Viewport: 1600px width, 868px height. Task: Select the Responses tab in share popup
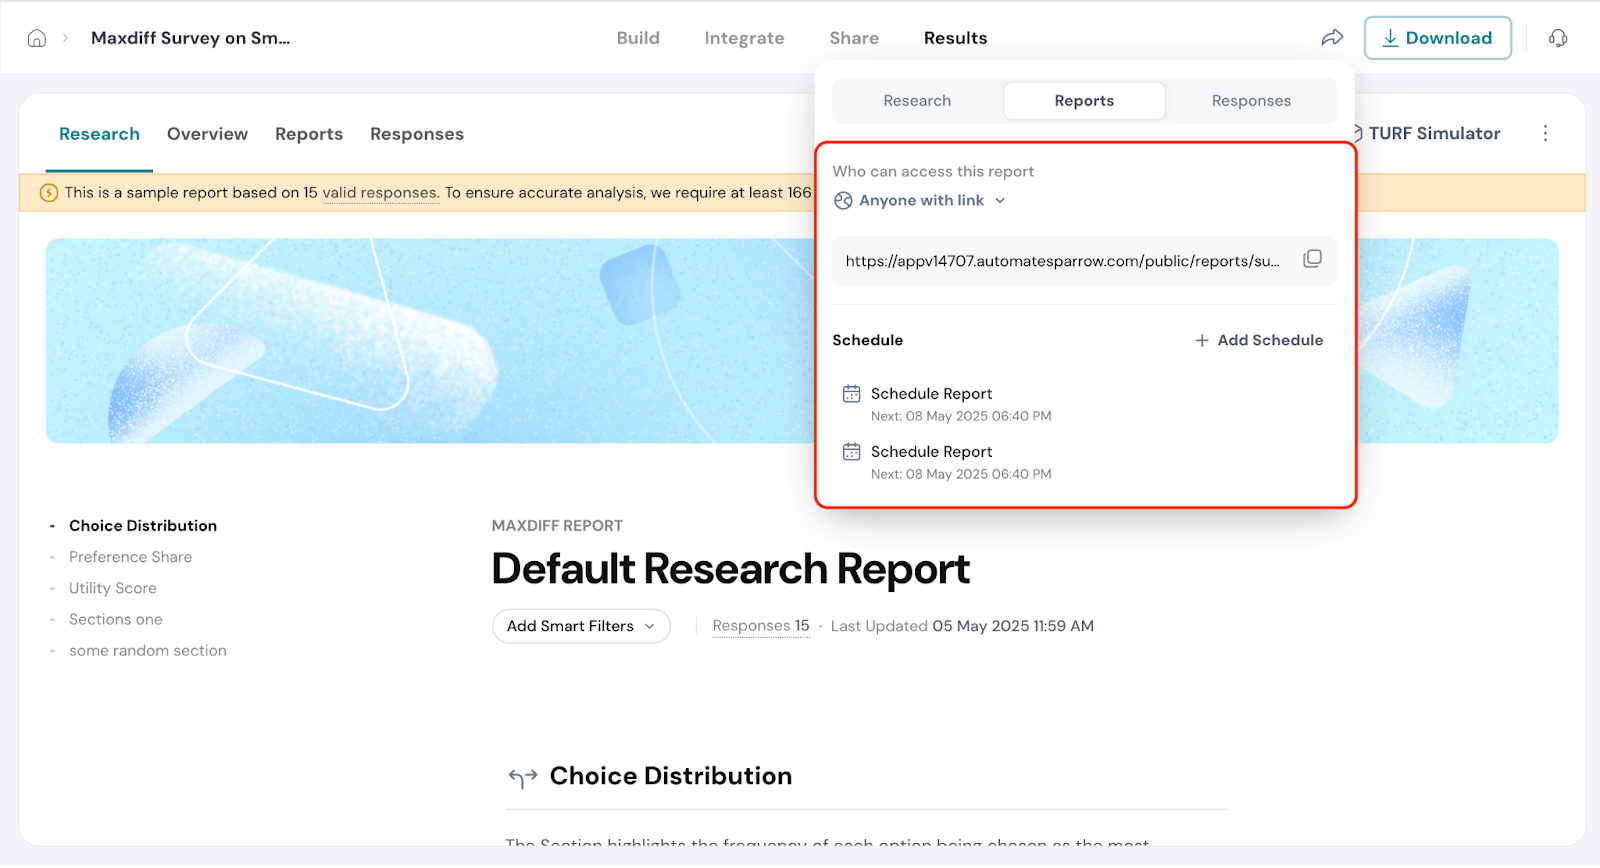(1250, 101)
